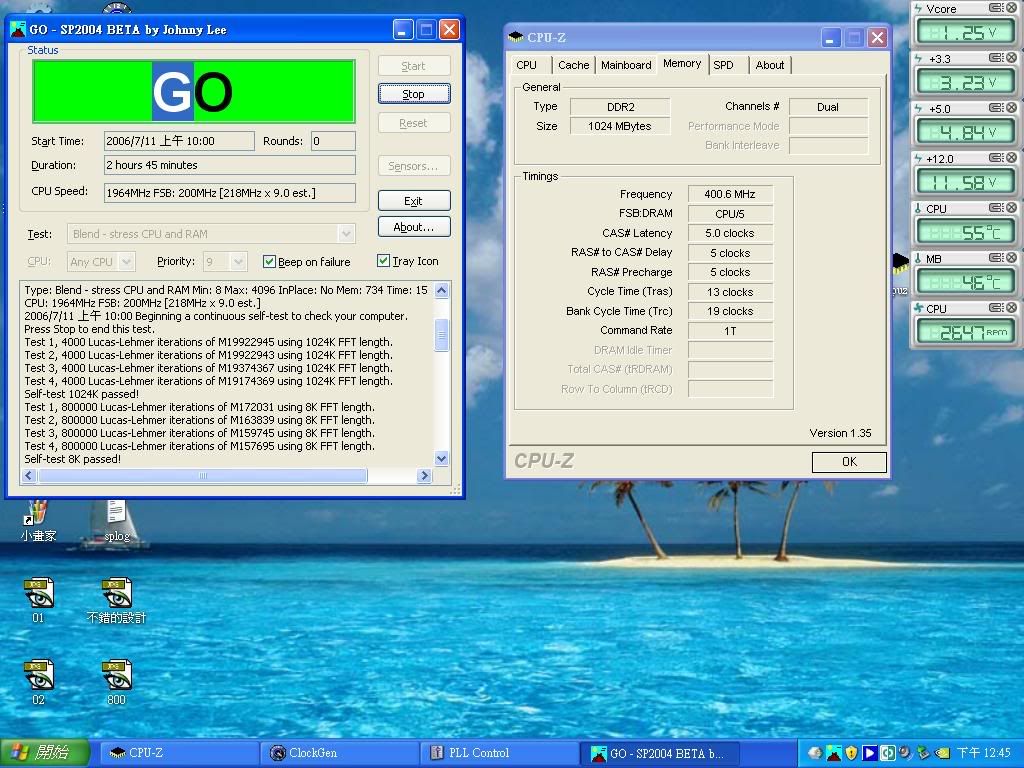Click the log's scroll right arrow
Image resolution: width=1024 pixels, height=768 pixels.
[424, 475]
